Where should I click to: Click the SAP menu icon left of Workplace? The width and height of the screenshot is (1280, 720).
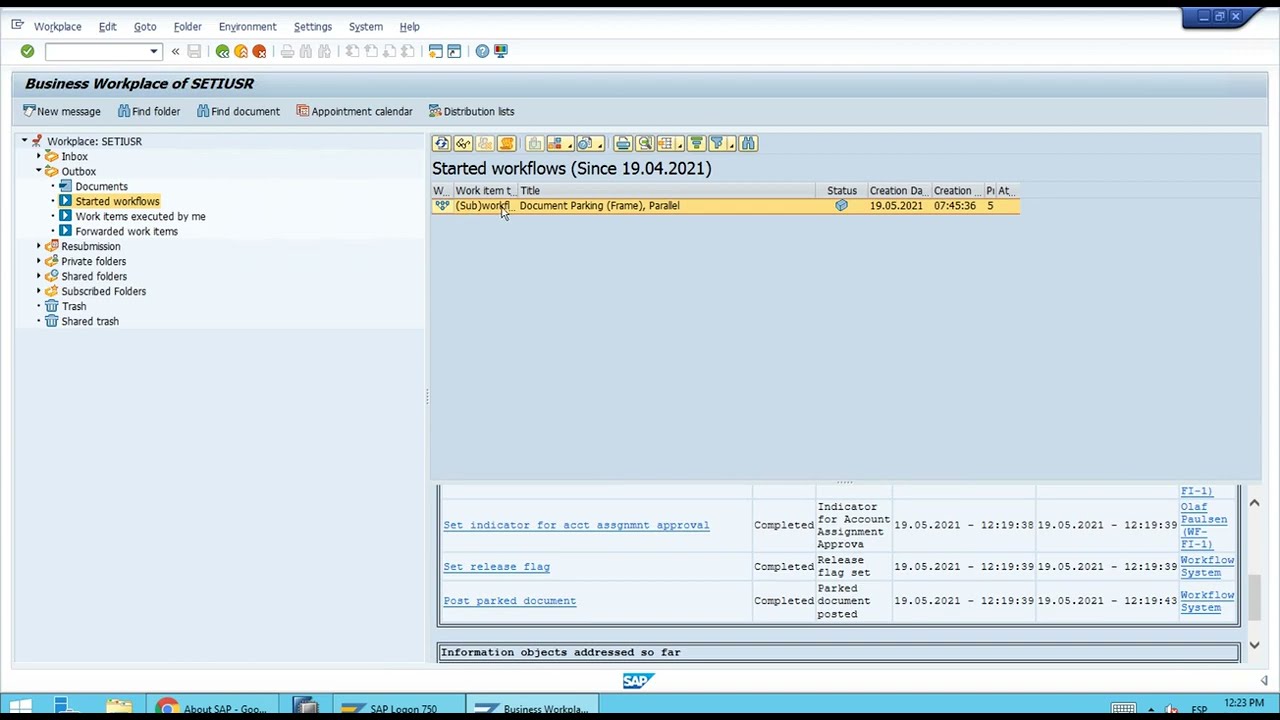coord(17,26)
